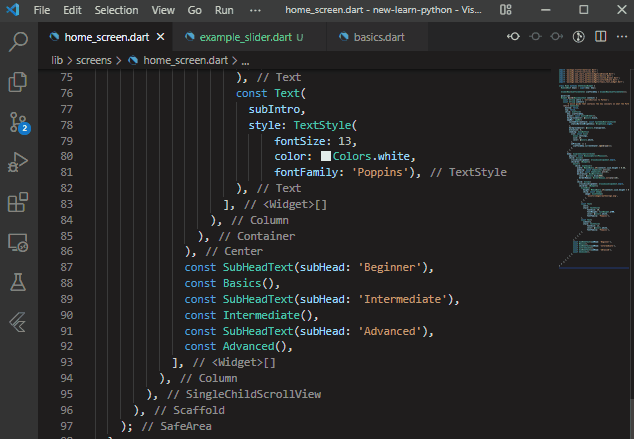634x439 pixels.
Task: Click the Colors.white color swatch
Action: (326, 157)
